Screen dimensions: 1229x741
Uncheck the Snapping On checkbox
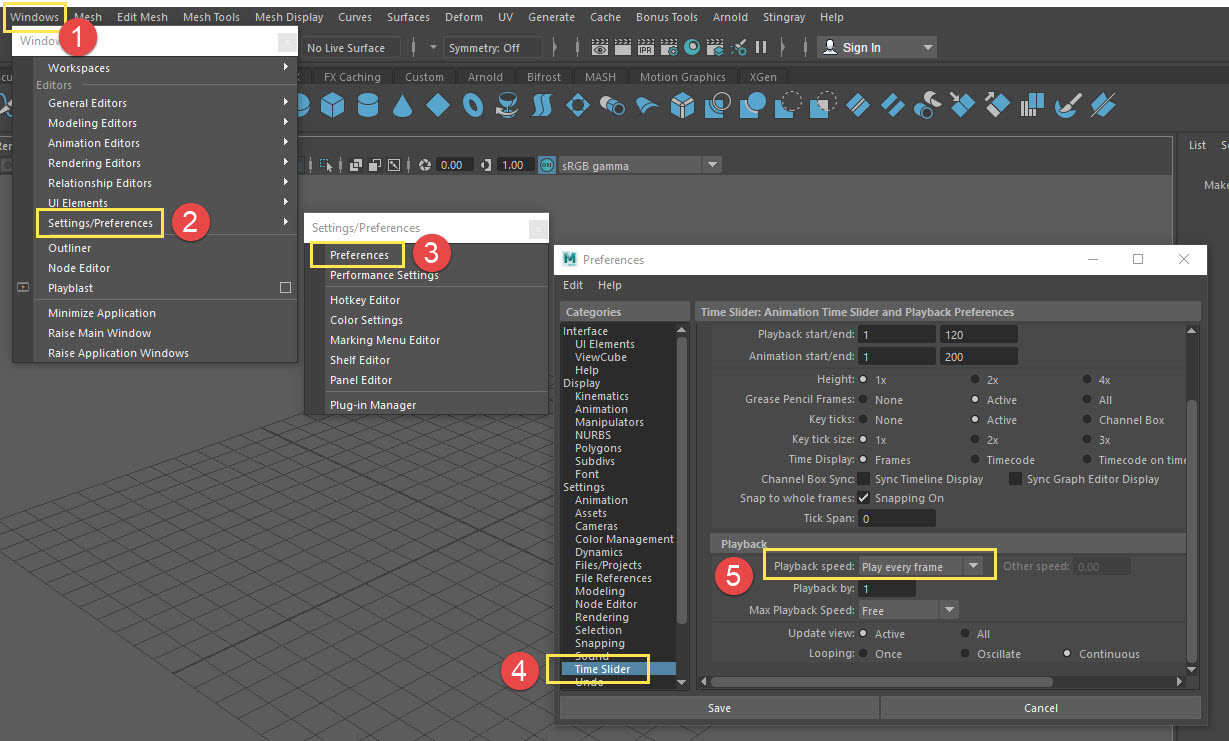[x=864, y=498]
